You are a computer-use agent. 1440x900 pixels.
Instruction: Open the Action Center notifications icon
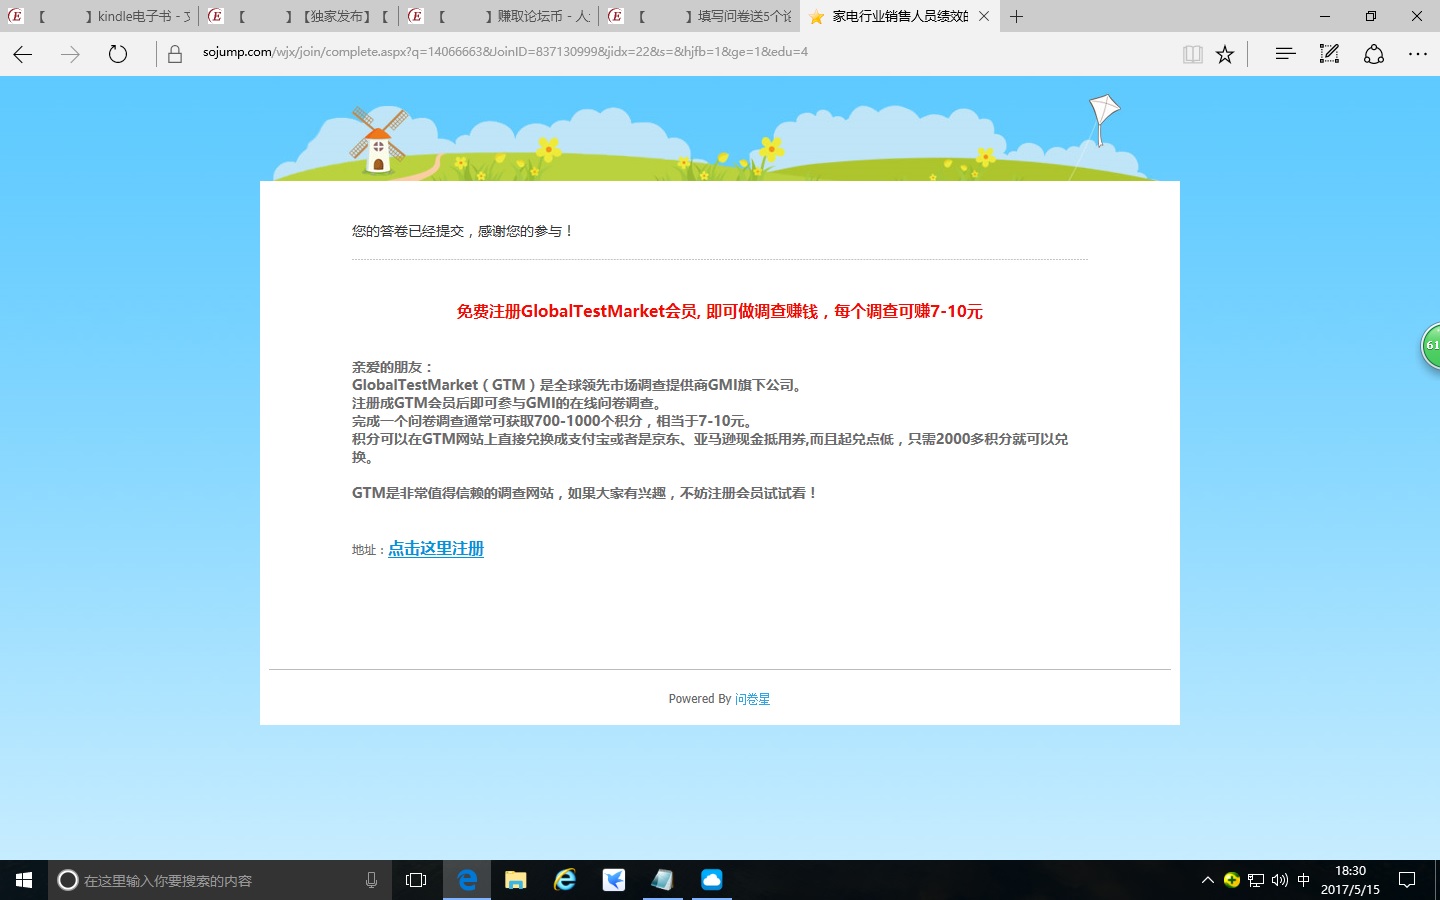pyautogui.click(x=1407, y=880)
